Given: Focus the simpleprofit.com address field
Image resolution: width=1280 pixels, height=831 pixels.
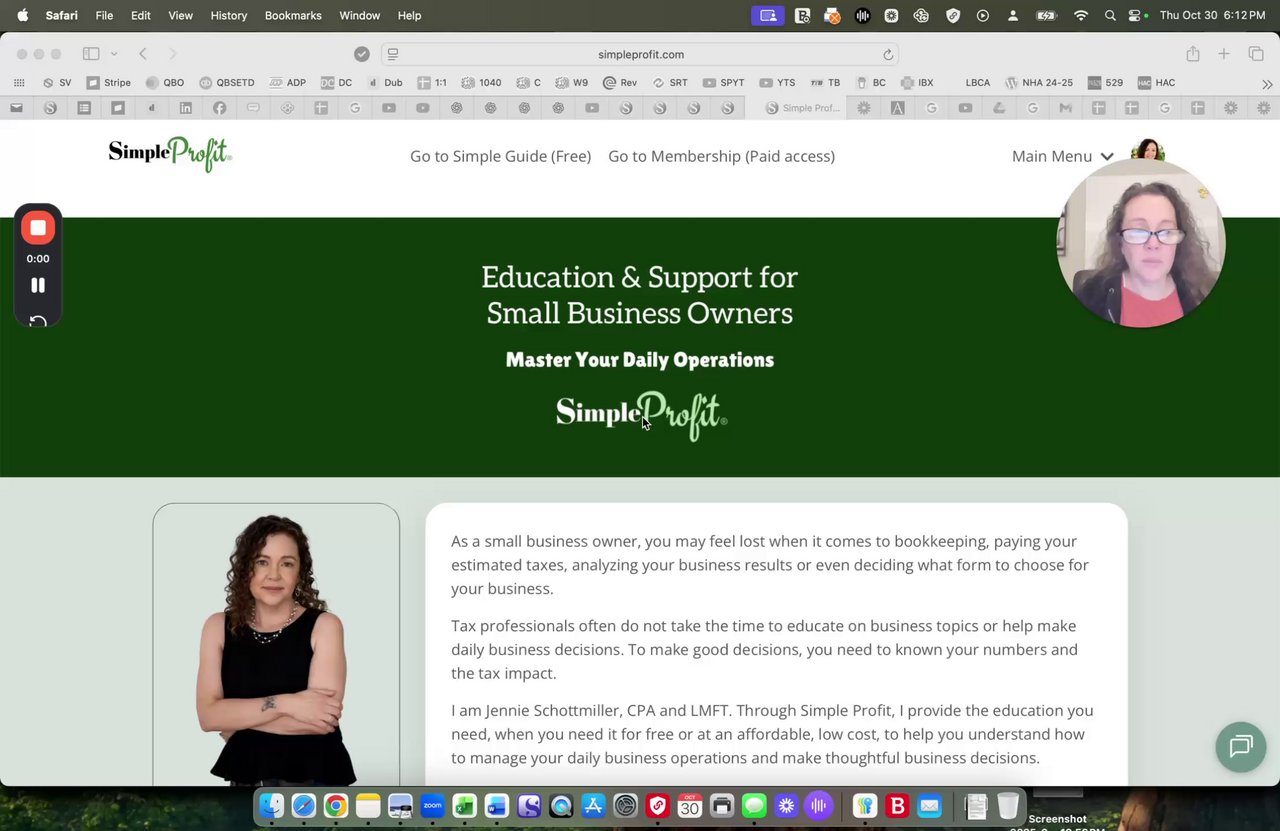Looking at the screenshot, I should [640, 55].
